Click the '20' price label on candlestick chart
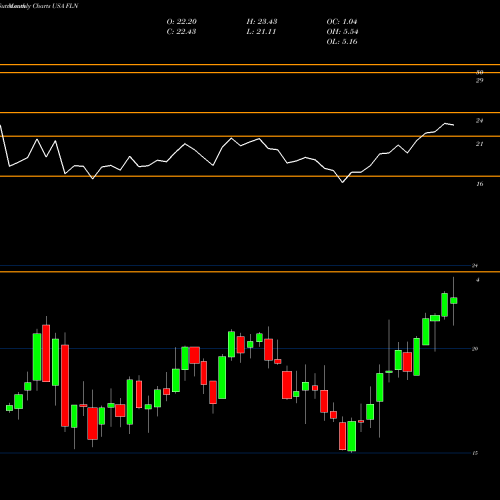Viewport: 500px width, 500px height. click(475, 349)
